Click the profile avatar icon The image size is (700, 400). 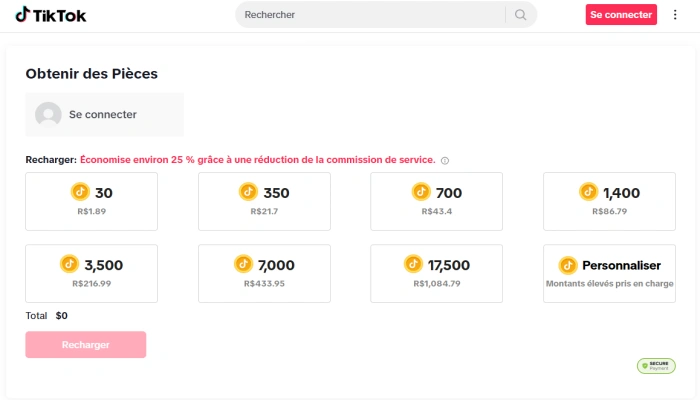[x=48, y=115]
